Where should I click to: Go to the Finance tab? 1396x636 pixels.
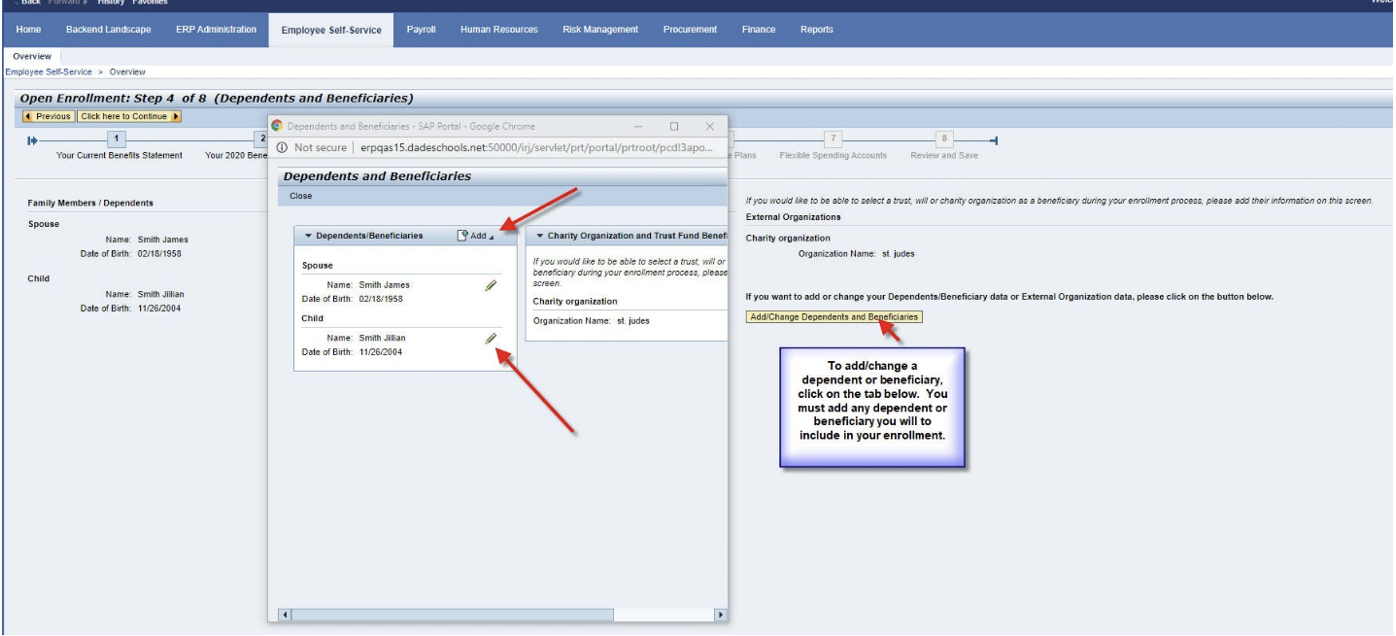(758, 30)
